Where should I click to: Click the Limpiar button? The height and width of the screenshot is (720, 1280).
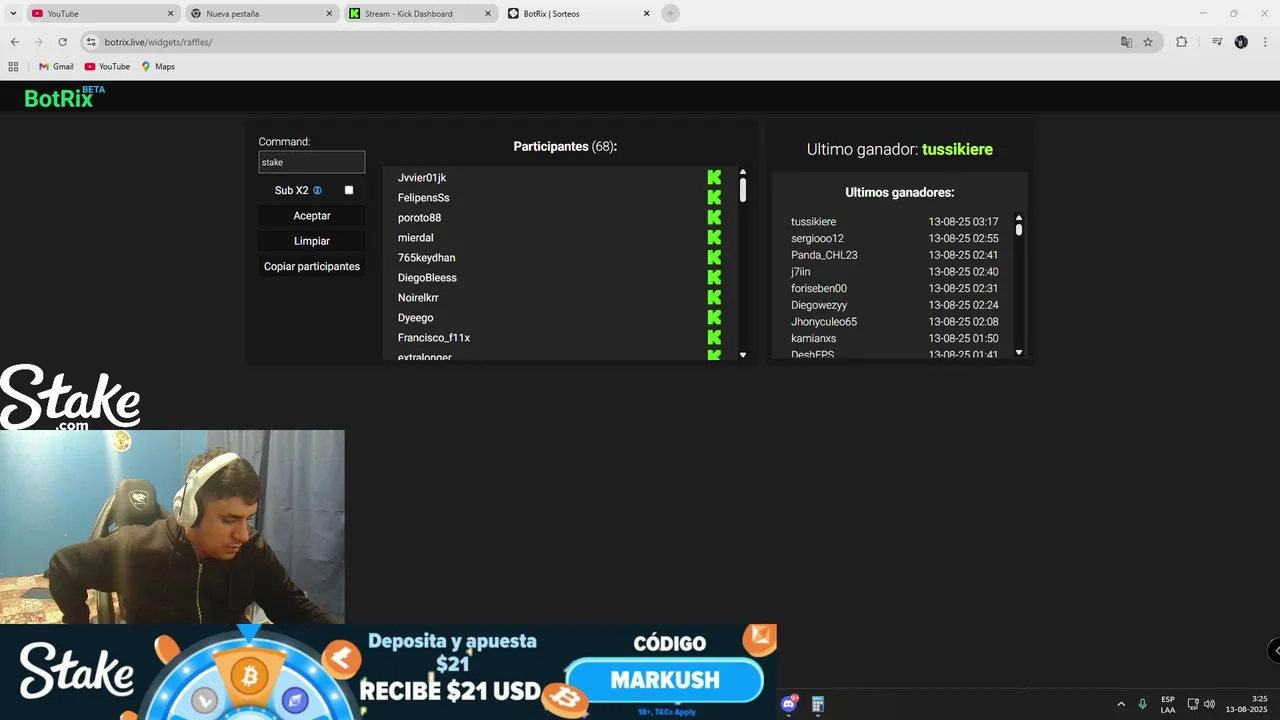pyautogui.click(x=312, y=241)
